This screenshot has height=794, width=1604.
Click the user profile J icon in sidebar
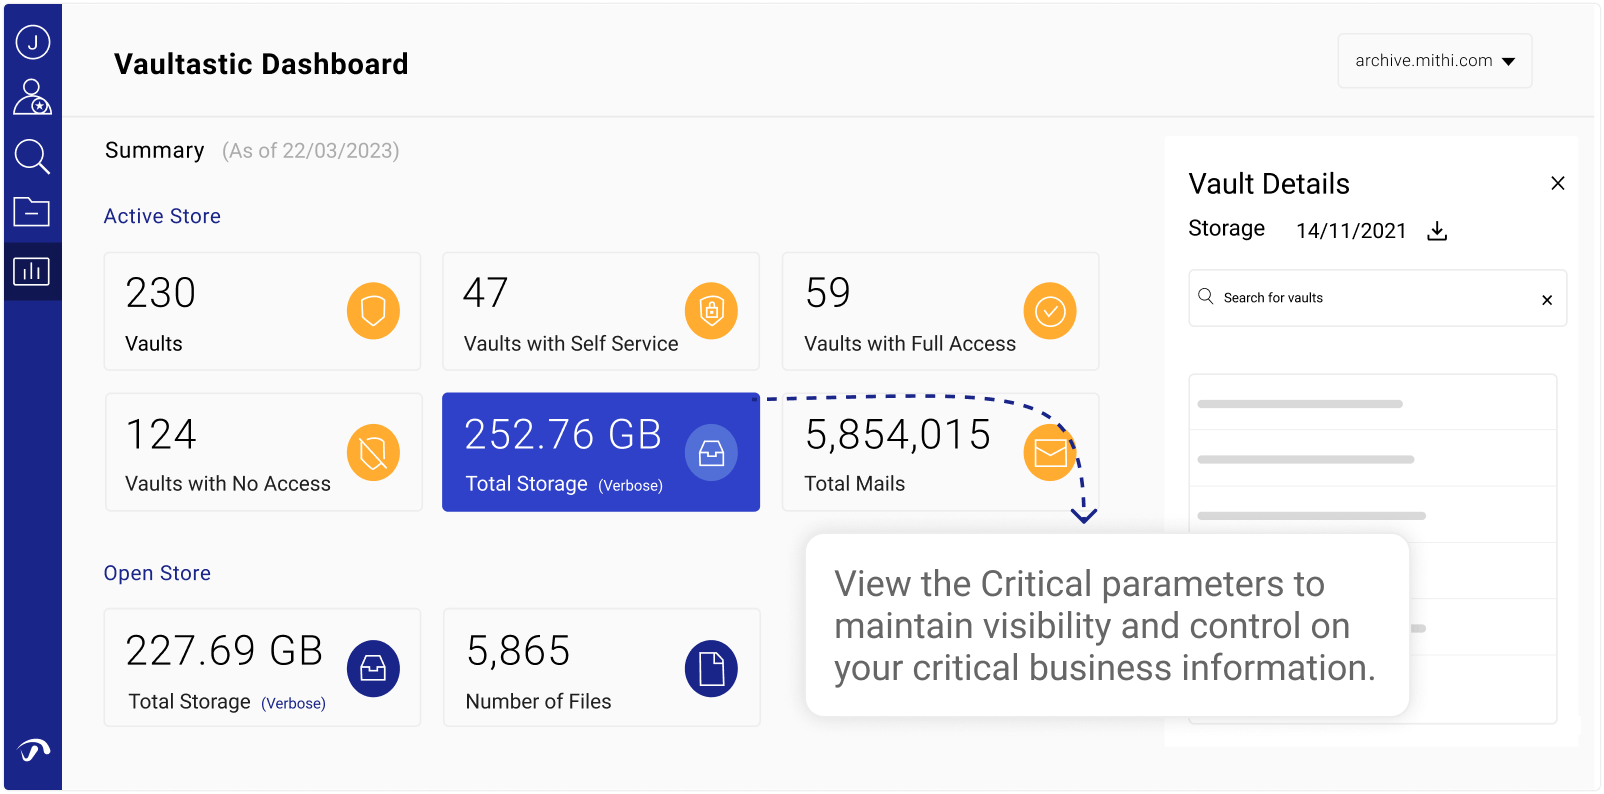pos(32,42)
